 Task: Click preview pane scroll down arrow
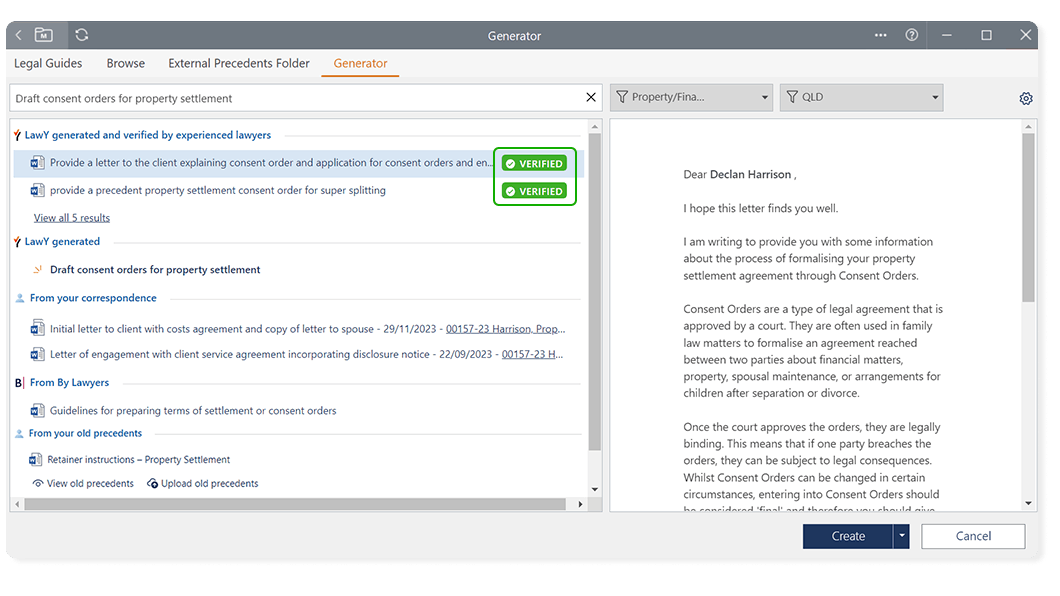pos(1028,503)
